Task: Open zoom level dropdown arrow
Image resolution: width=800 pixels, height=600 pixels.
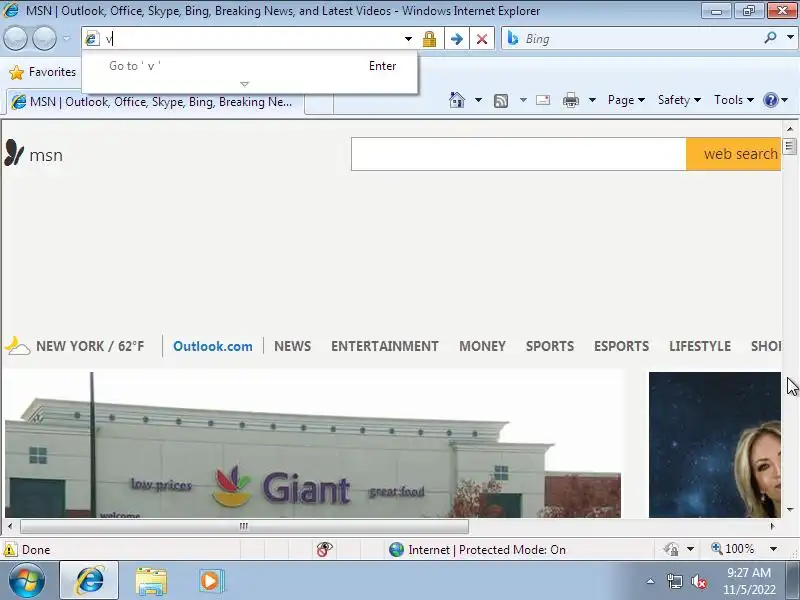Action: 773,549
